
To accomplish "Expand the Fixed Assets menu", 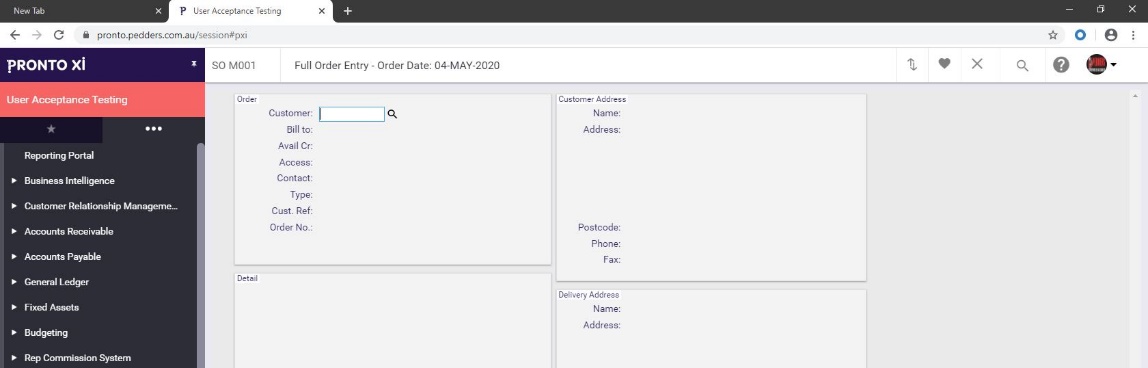I will [x=51, y=307].
